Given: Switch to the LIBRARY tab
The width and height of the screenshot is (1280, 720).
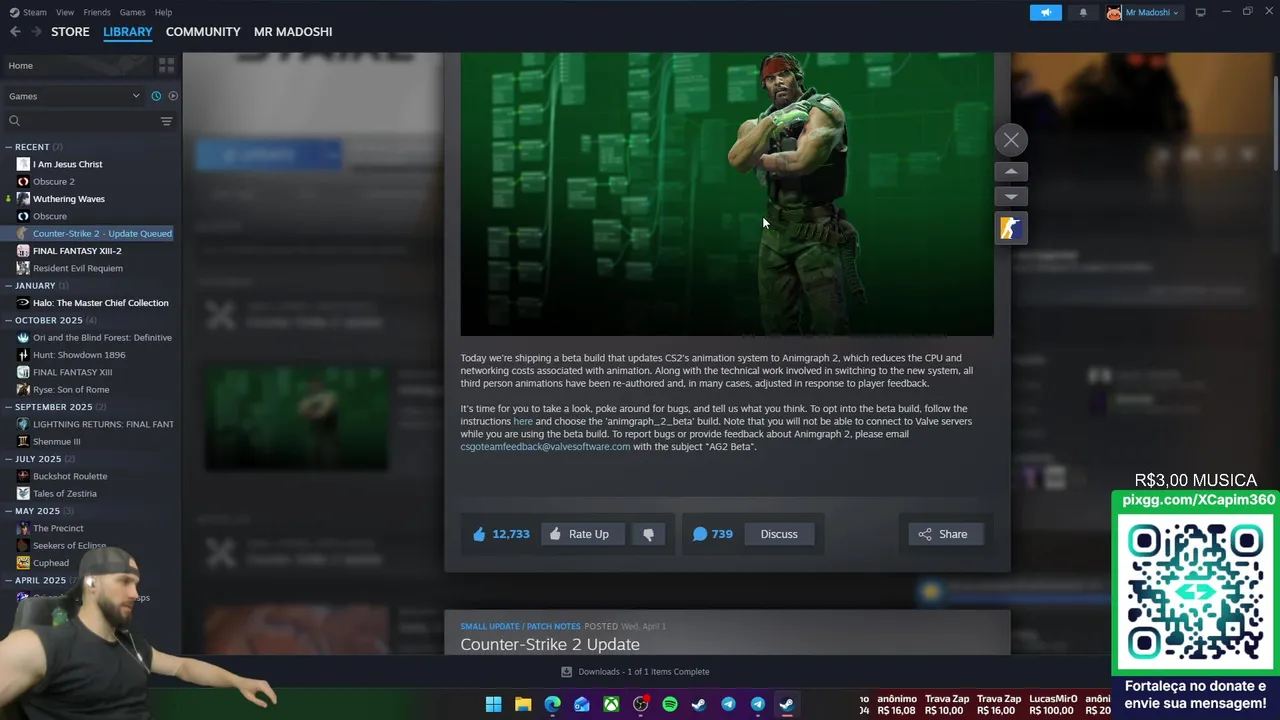Looking at the screenshot, I should (128, 32).
